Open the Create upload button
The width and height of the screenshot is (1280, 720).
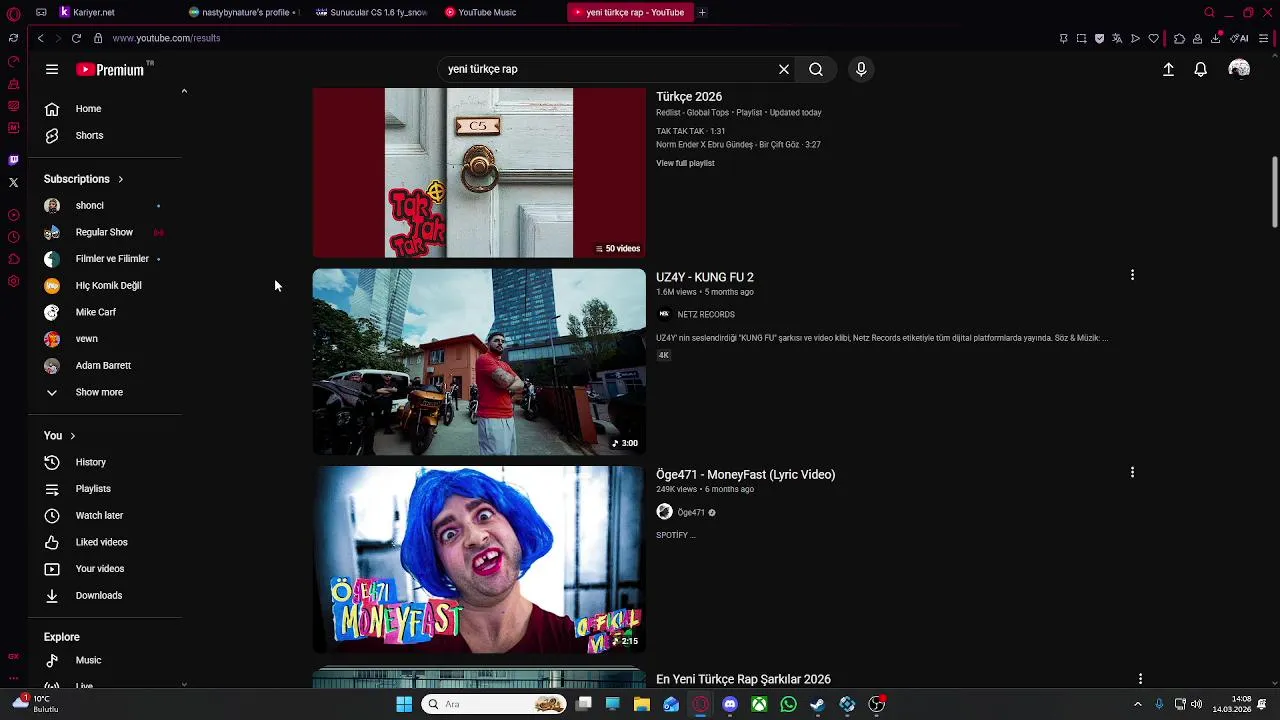(1168, 69)
